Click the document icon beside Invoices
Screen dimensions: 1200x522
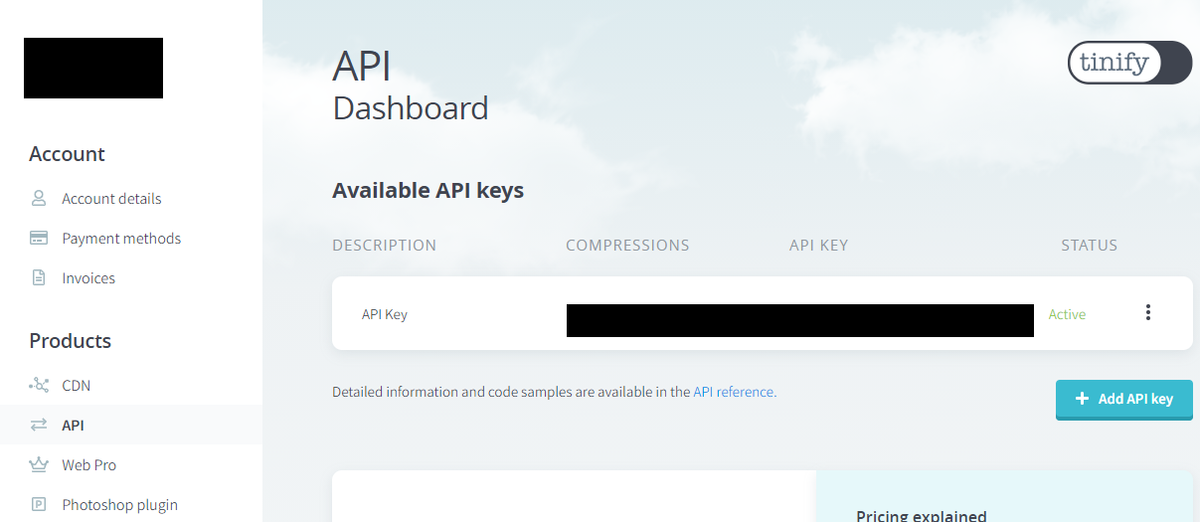[x=39, y=278]
